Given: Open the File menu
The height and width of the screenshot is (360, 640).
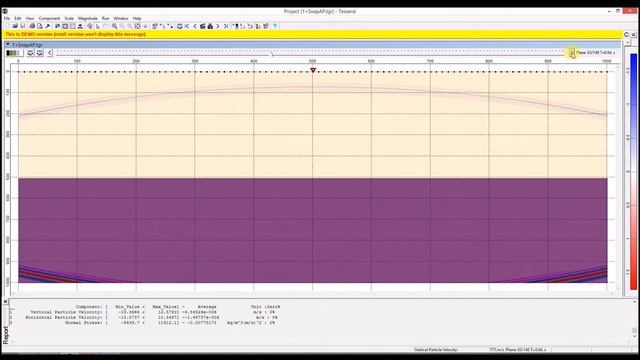Looking at the screenshot, I should point(7,18).
